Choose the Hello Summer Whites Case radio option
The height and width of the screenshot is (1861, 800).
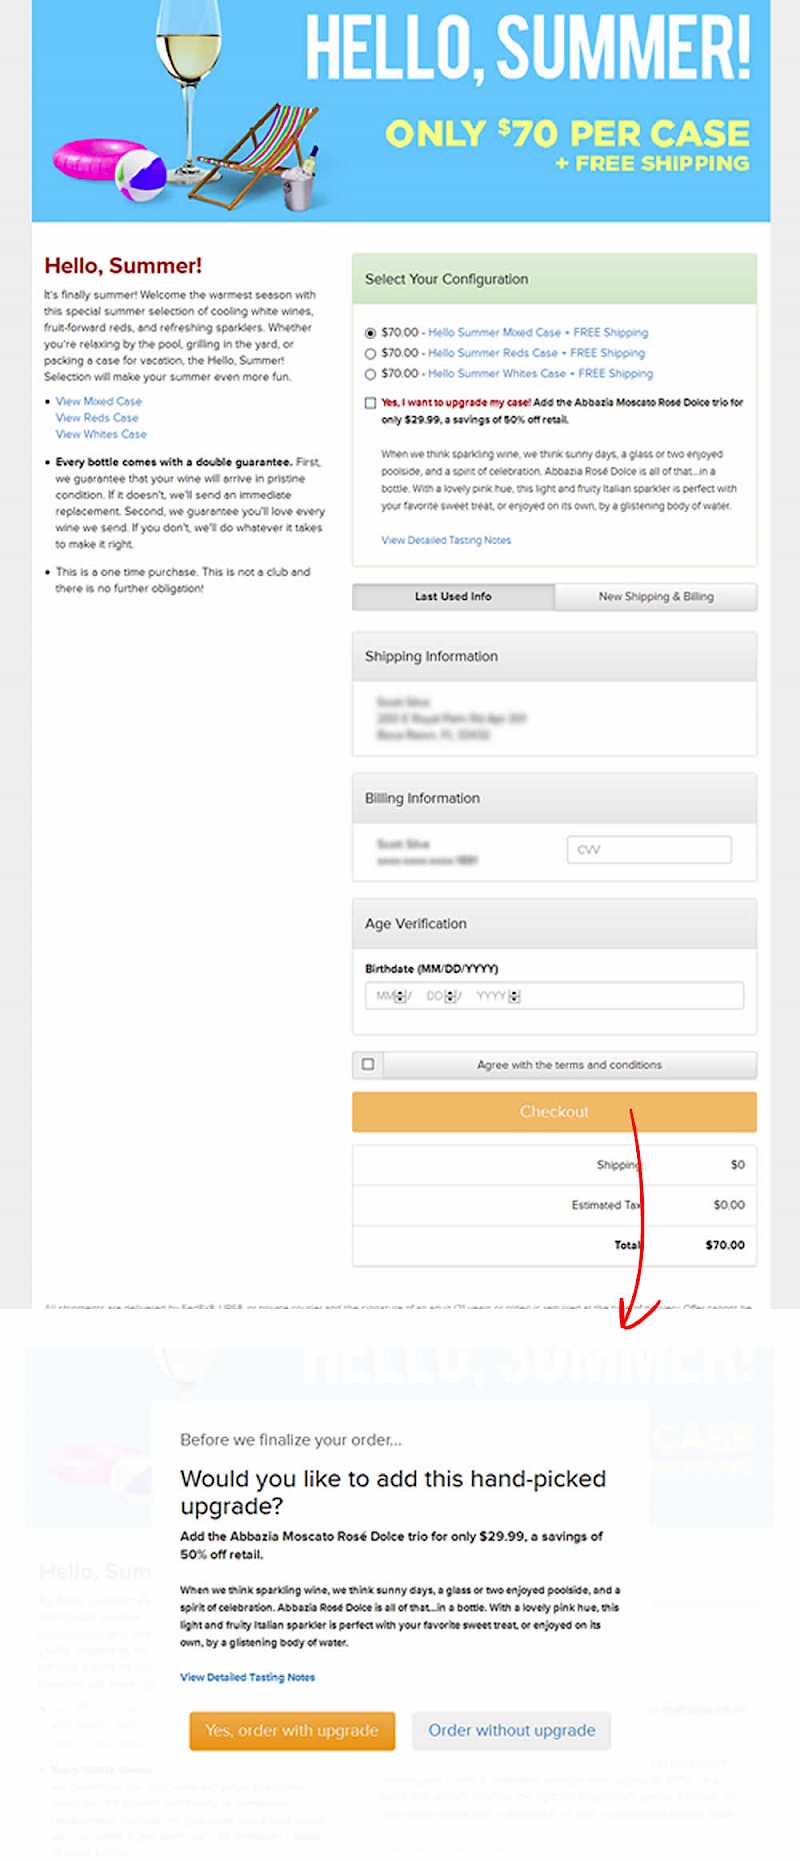click(x=370, y=374)
